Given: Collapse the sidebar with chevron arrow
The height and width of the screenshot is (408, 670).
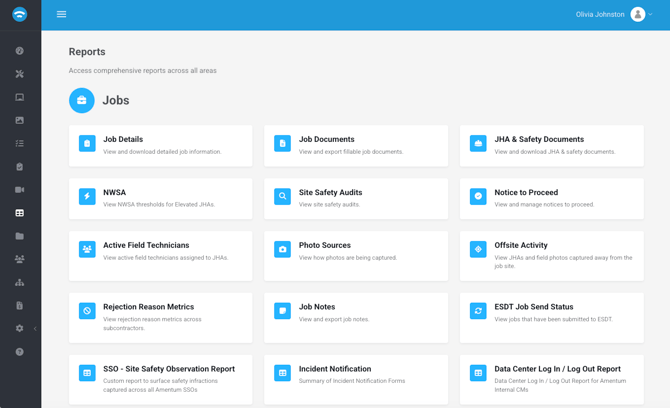Looking at the screenshot, I should click(x=35, y=329).
